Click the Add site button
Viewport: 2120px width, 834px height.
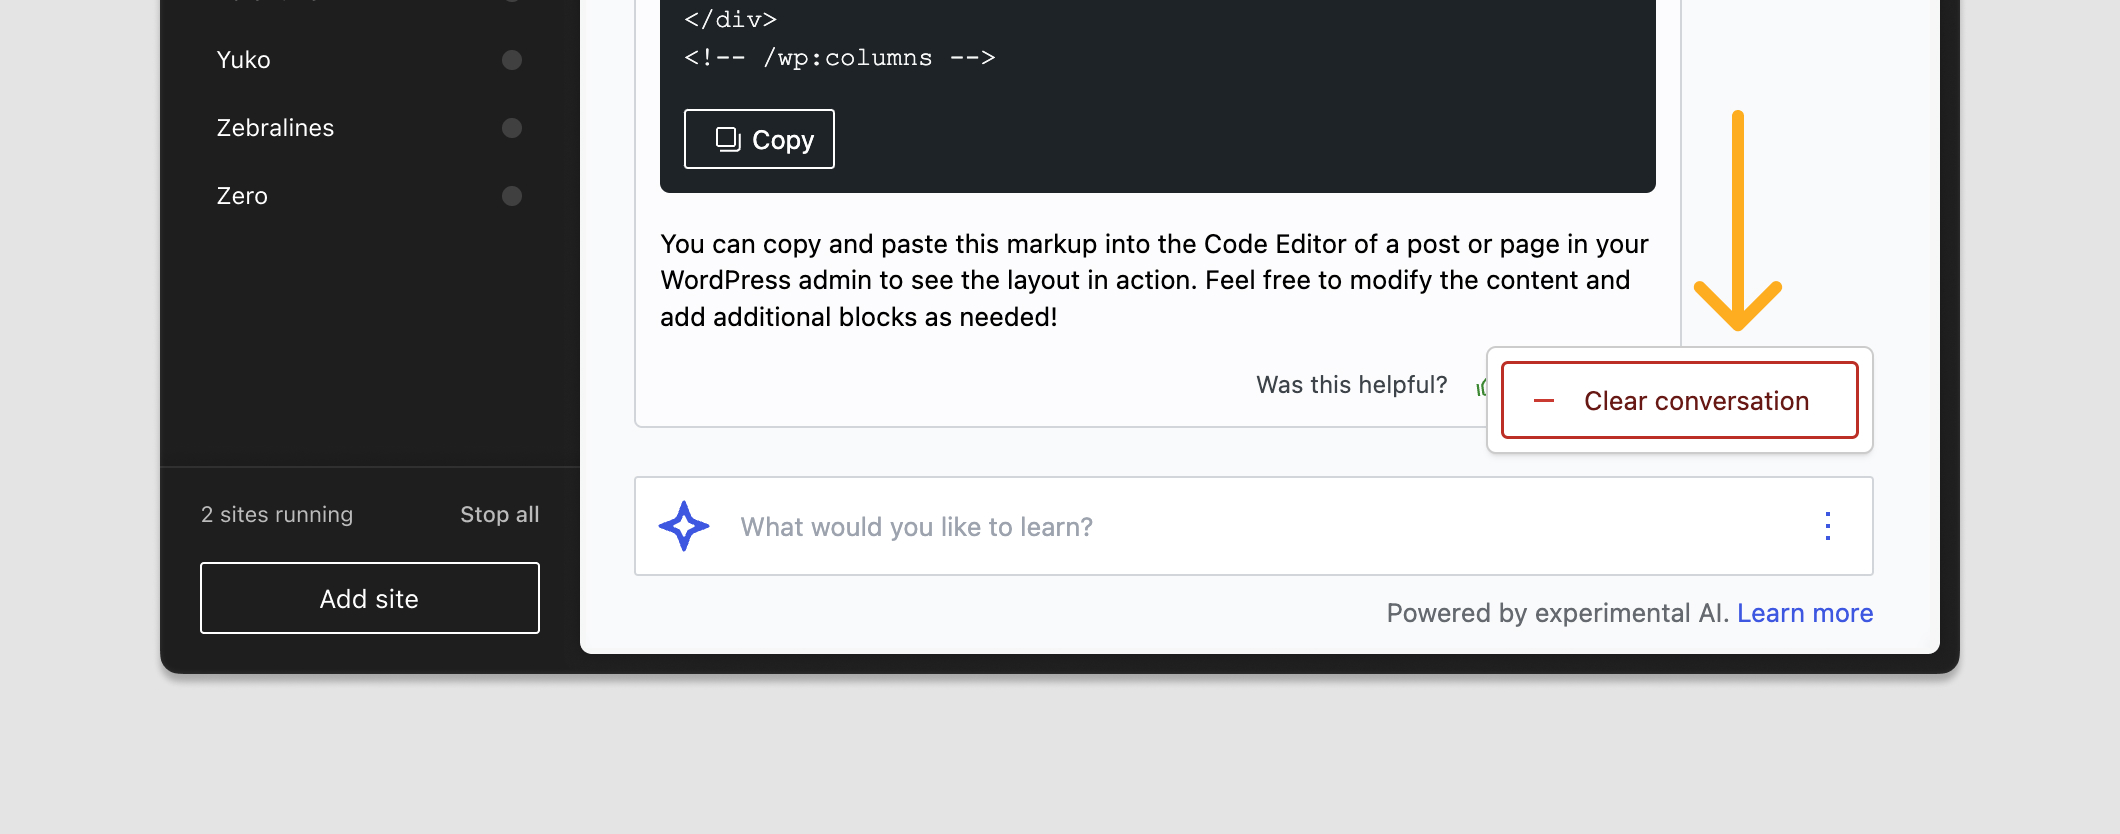point(369,597)
